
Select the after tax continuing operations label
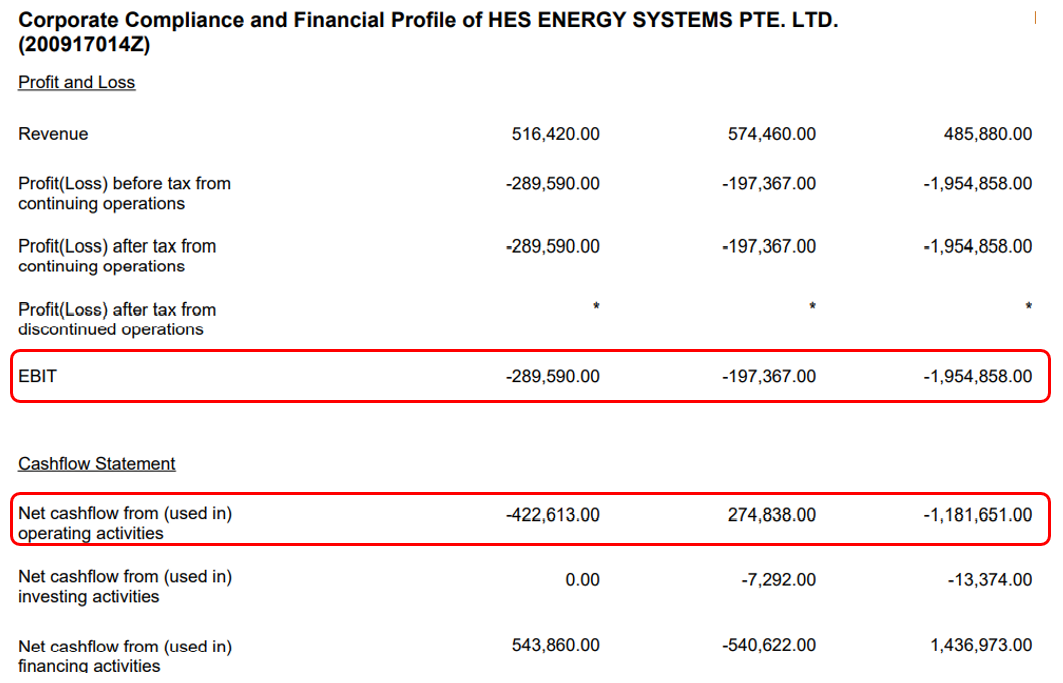pos(117,256)
